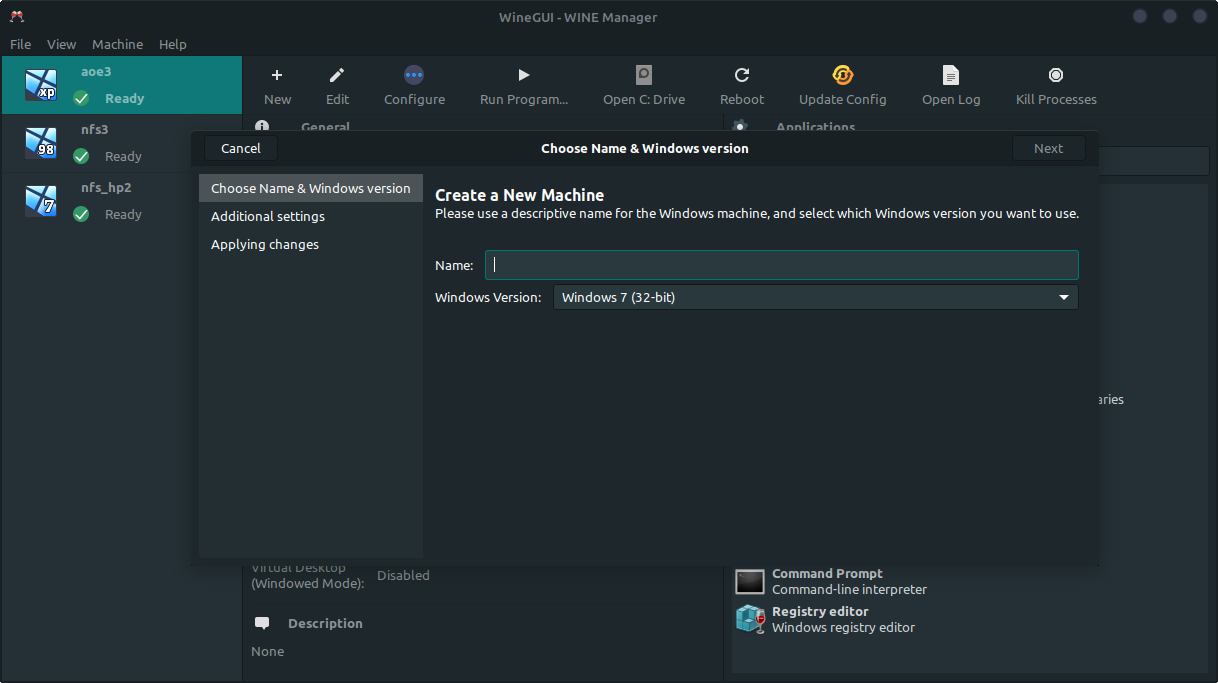Click into the Name text field
Viewport: 1218px width, 683px height.
(x=781, y=265)
